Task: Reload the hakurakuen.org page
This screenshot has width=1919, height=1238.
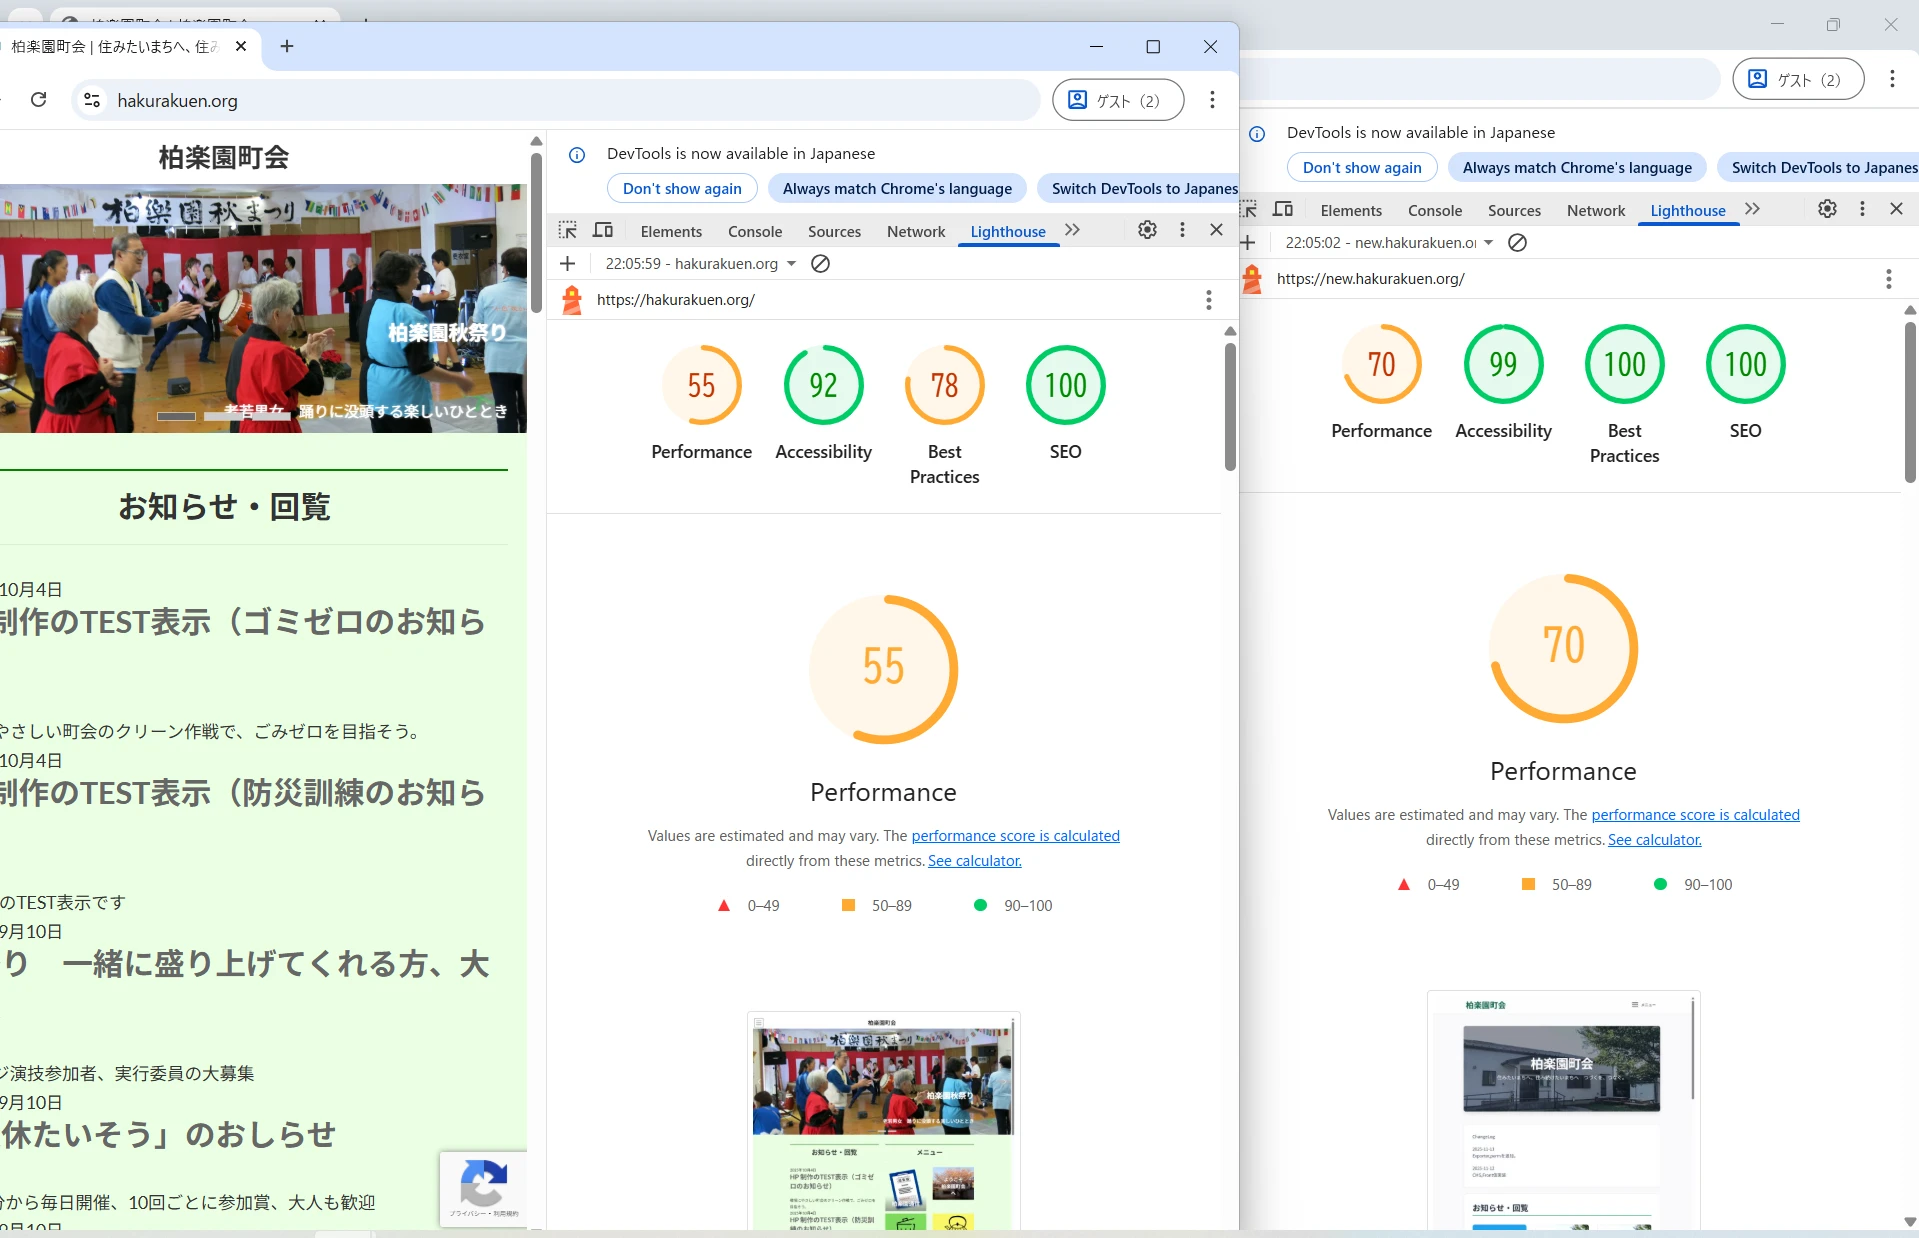Action: tap(39, 100)
